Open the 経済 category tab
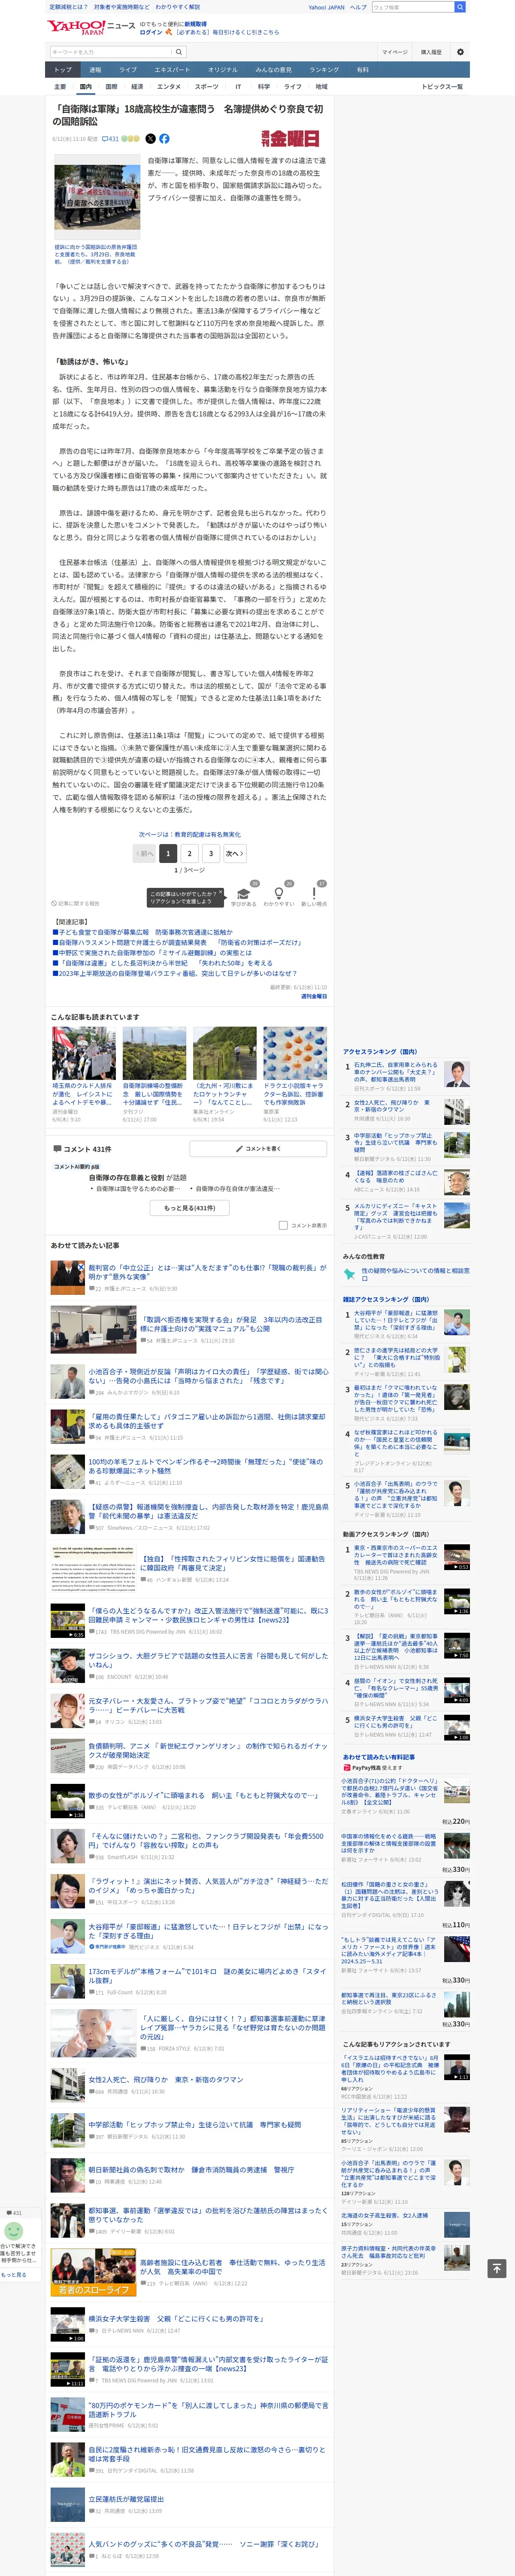This screenshot has height=2576, width=515. coord(137,87)
